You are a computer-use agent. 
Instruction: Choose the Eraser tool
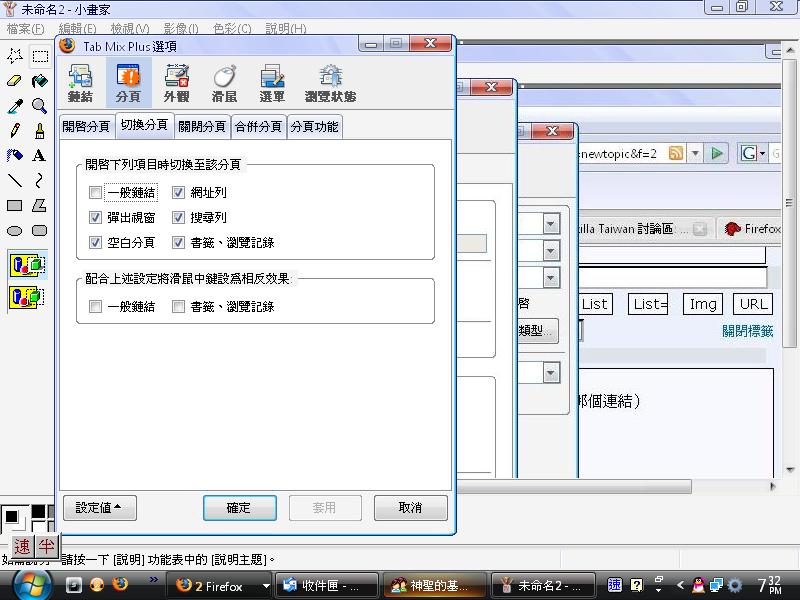click(x=15, y=81)
